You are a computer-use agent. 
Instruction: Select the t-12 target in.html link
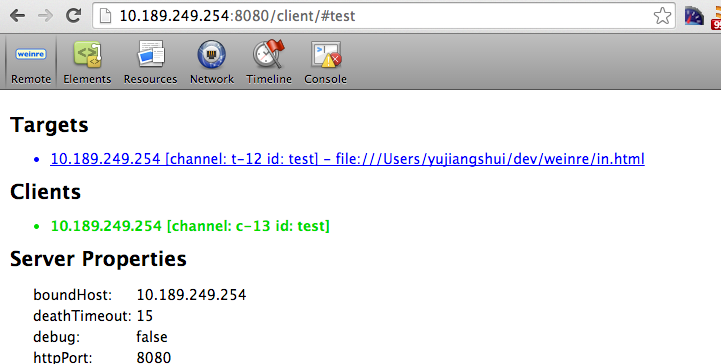(x=348, y=159)
